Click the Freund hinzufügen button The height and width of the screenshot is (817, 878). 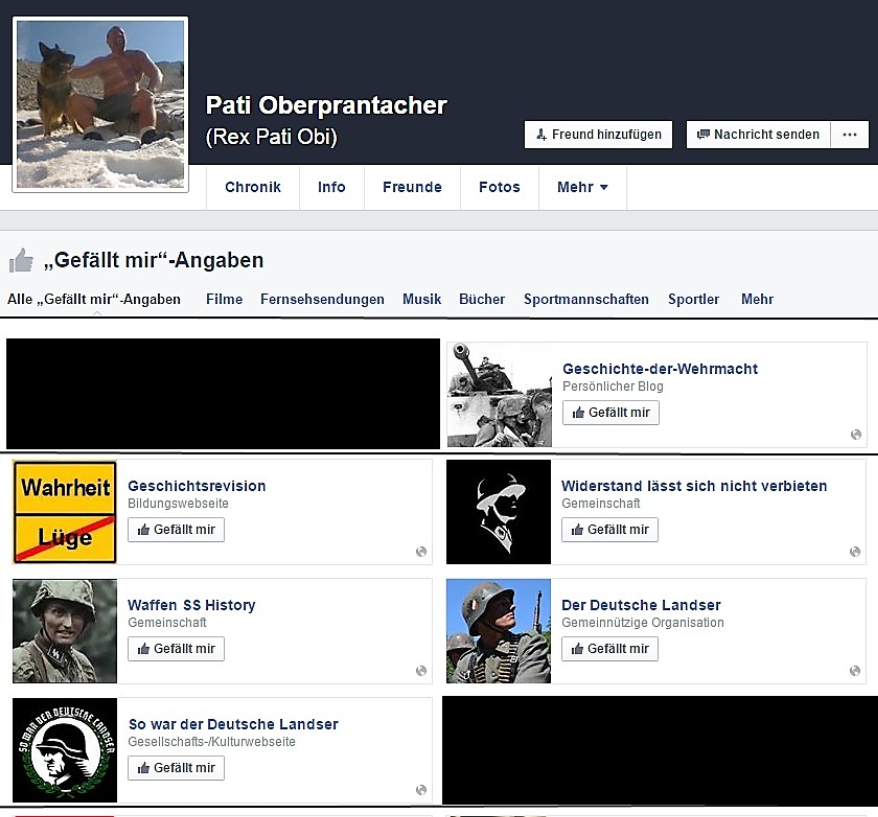coord(598,134)
